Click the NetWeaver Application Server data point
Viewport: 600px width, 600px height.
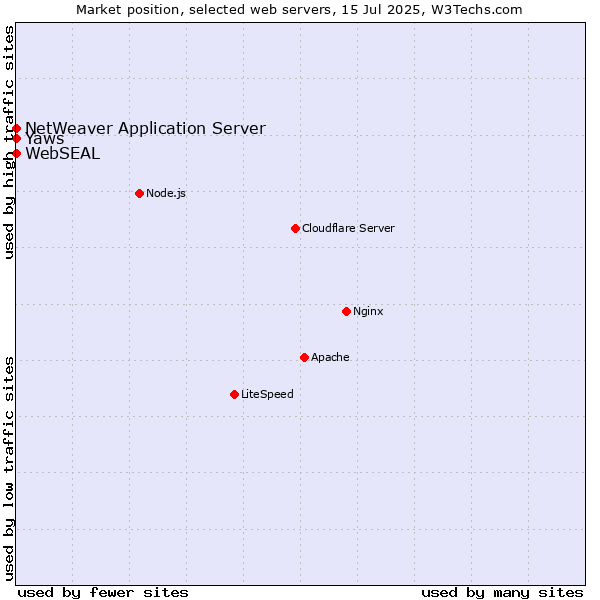tap(16, 128)
